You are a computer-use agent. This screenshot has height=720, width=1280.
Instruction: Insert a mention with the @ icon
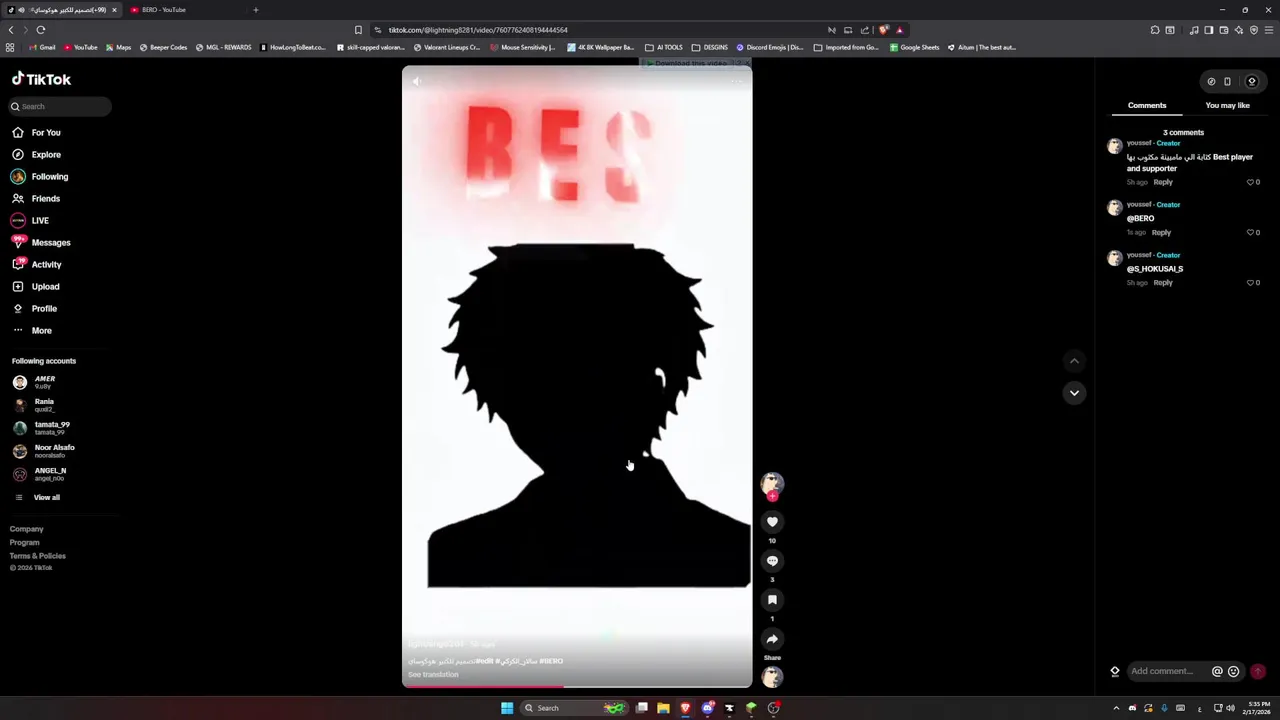[x=1217, y=672]
